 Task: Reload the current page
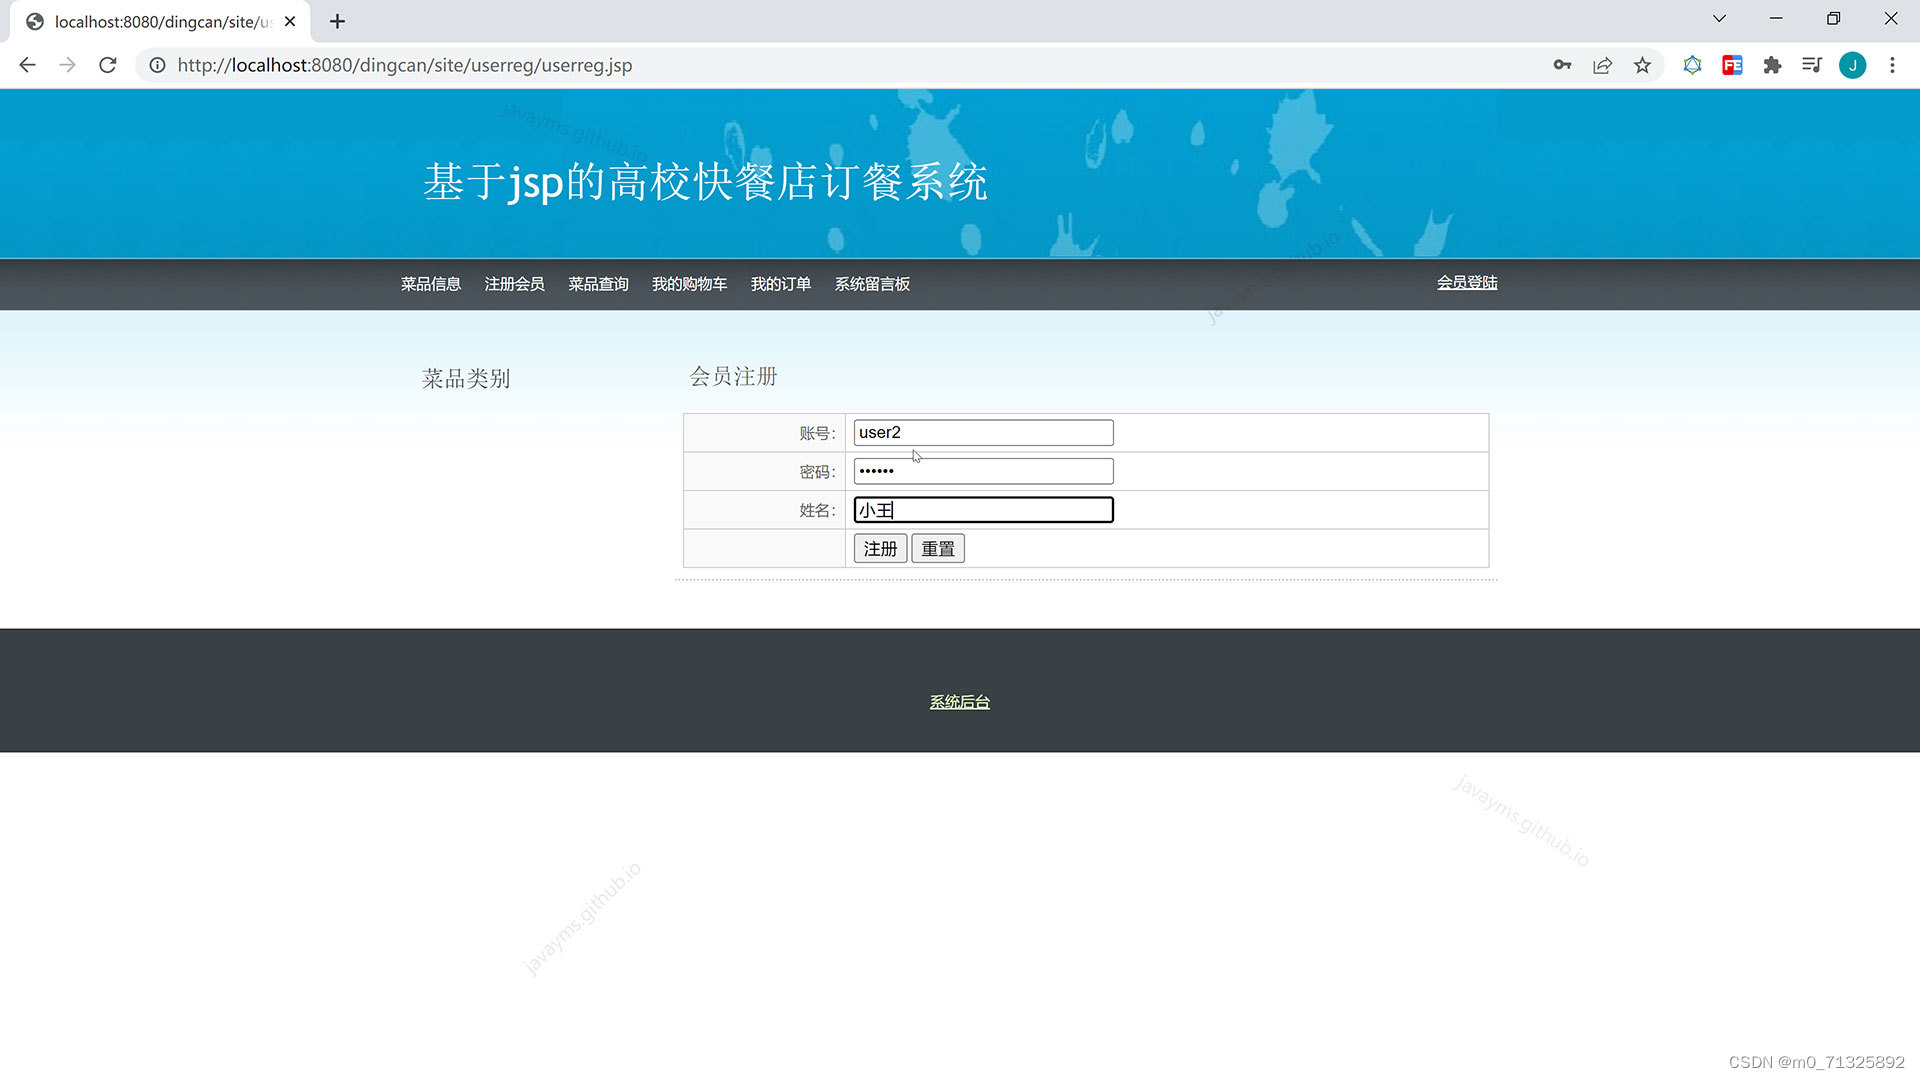107,65
